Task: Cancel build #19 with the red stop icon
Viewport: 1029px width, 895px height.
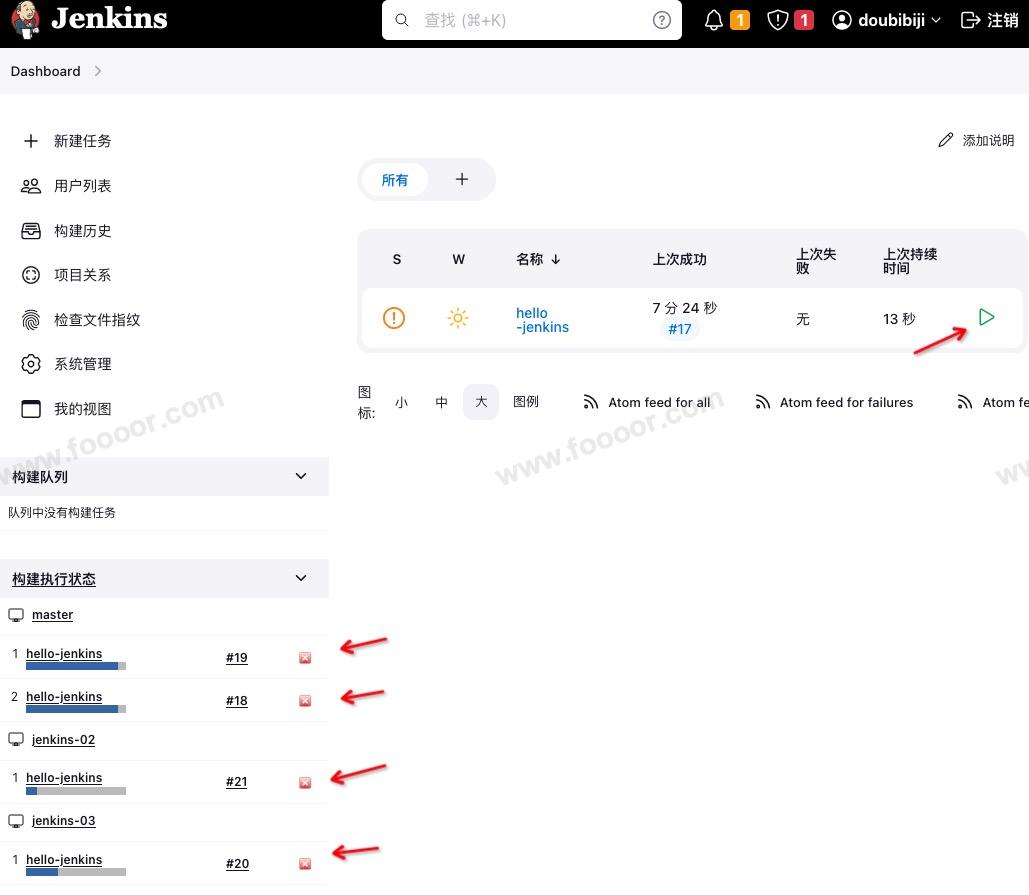Action: 305,658
